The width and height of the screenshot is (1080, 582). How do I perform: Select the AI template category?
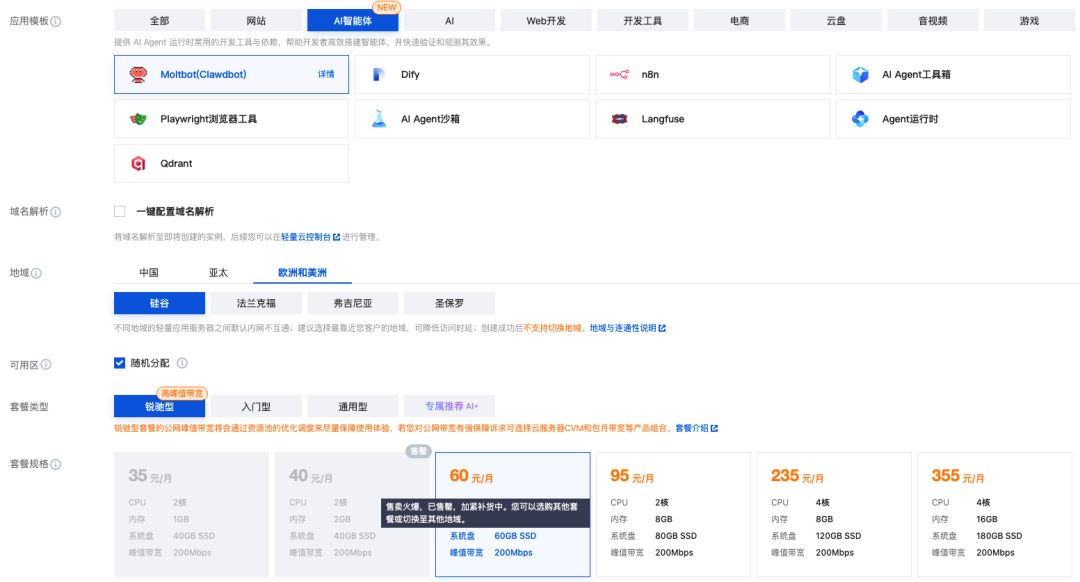pyautogui.click(x=449, y=21)
